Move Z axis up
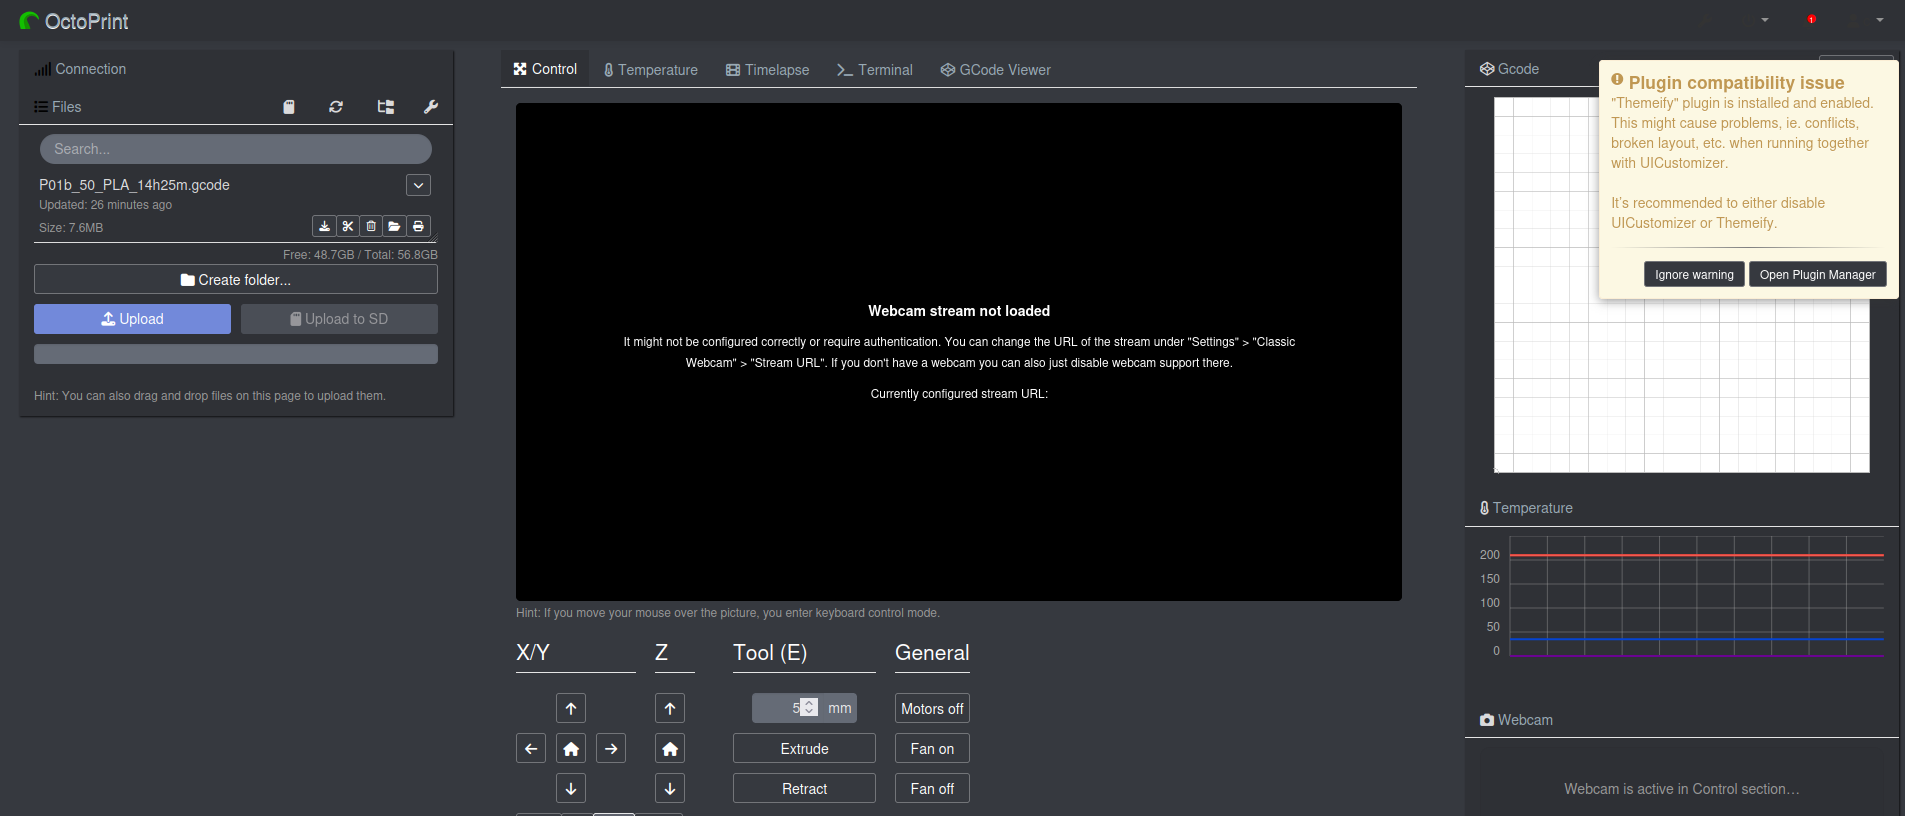The height and width of the screenshot is (816, 1905). point(670,708)
